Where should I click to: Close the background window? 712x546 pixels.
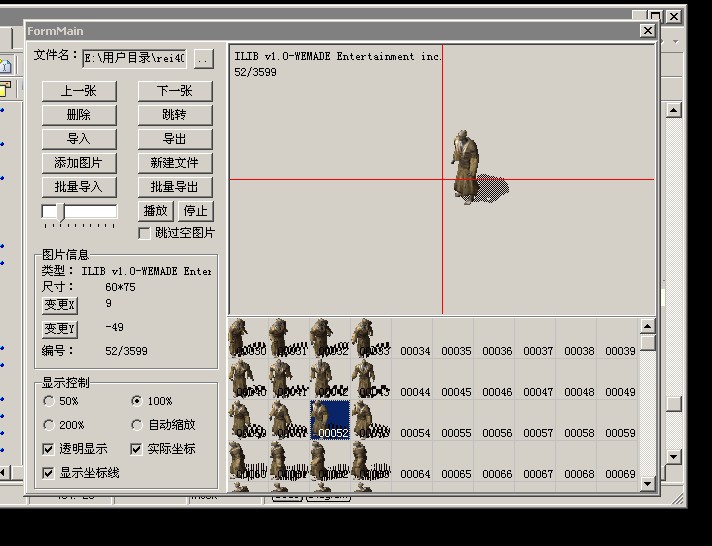674,17
